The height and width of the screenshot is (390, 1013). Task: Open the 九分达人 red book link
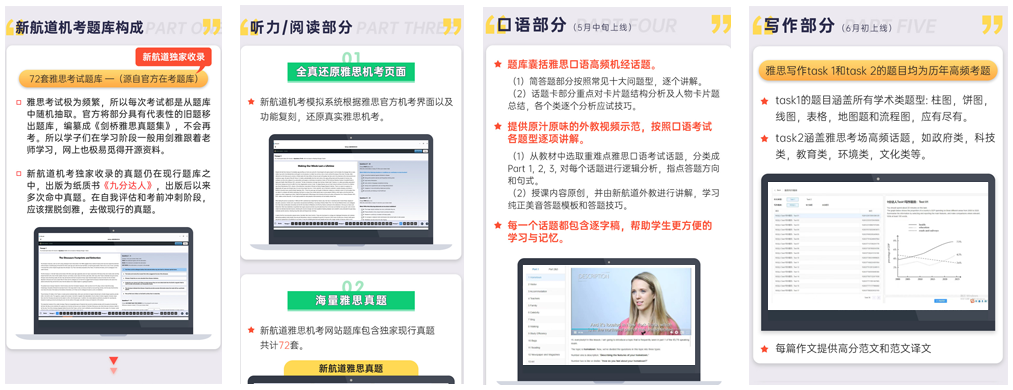120,185
